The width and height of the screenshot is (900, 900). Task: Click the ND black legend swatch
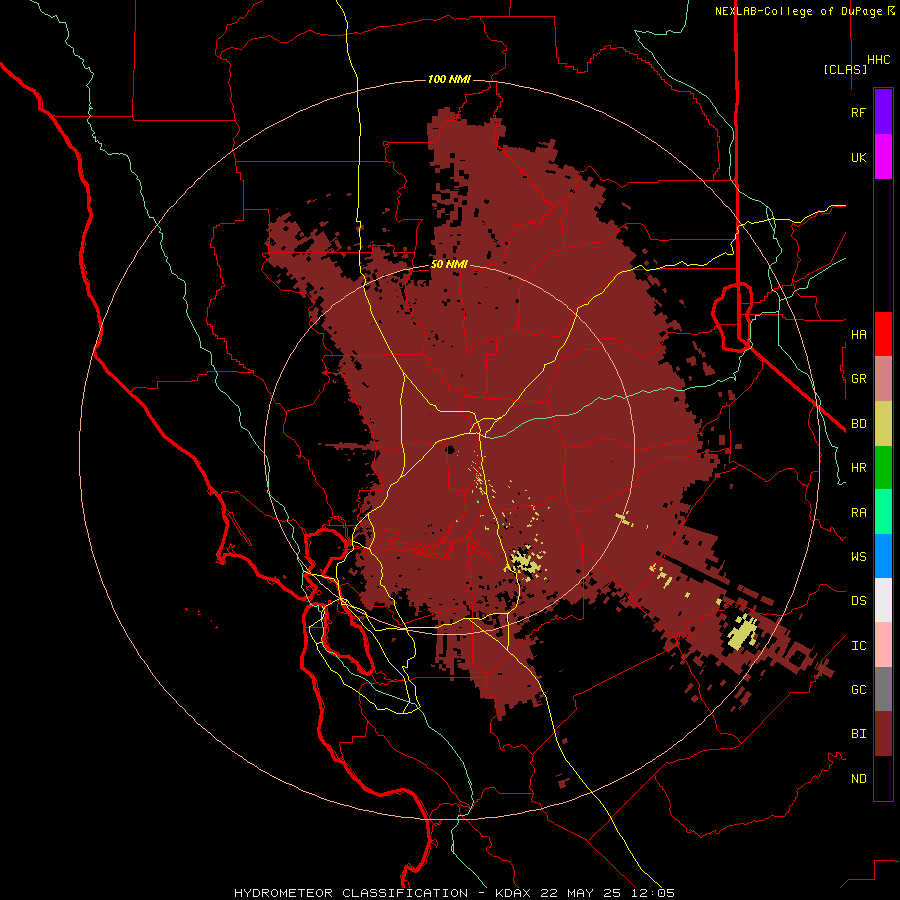883,778
